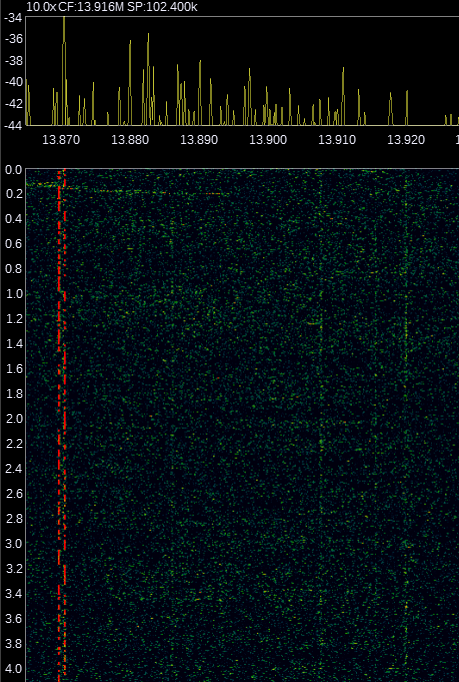Pick the 3.6 waterfall time label
This screenshot has width=459, height=682.
(x=13, y=618)
